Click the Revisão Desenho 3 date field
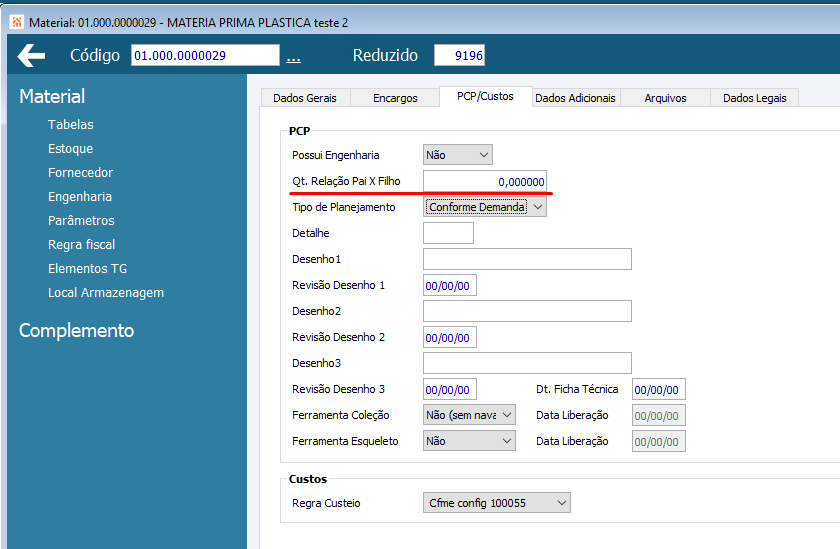The image size is (840, 549). tap(449, 389)
